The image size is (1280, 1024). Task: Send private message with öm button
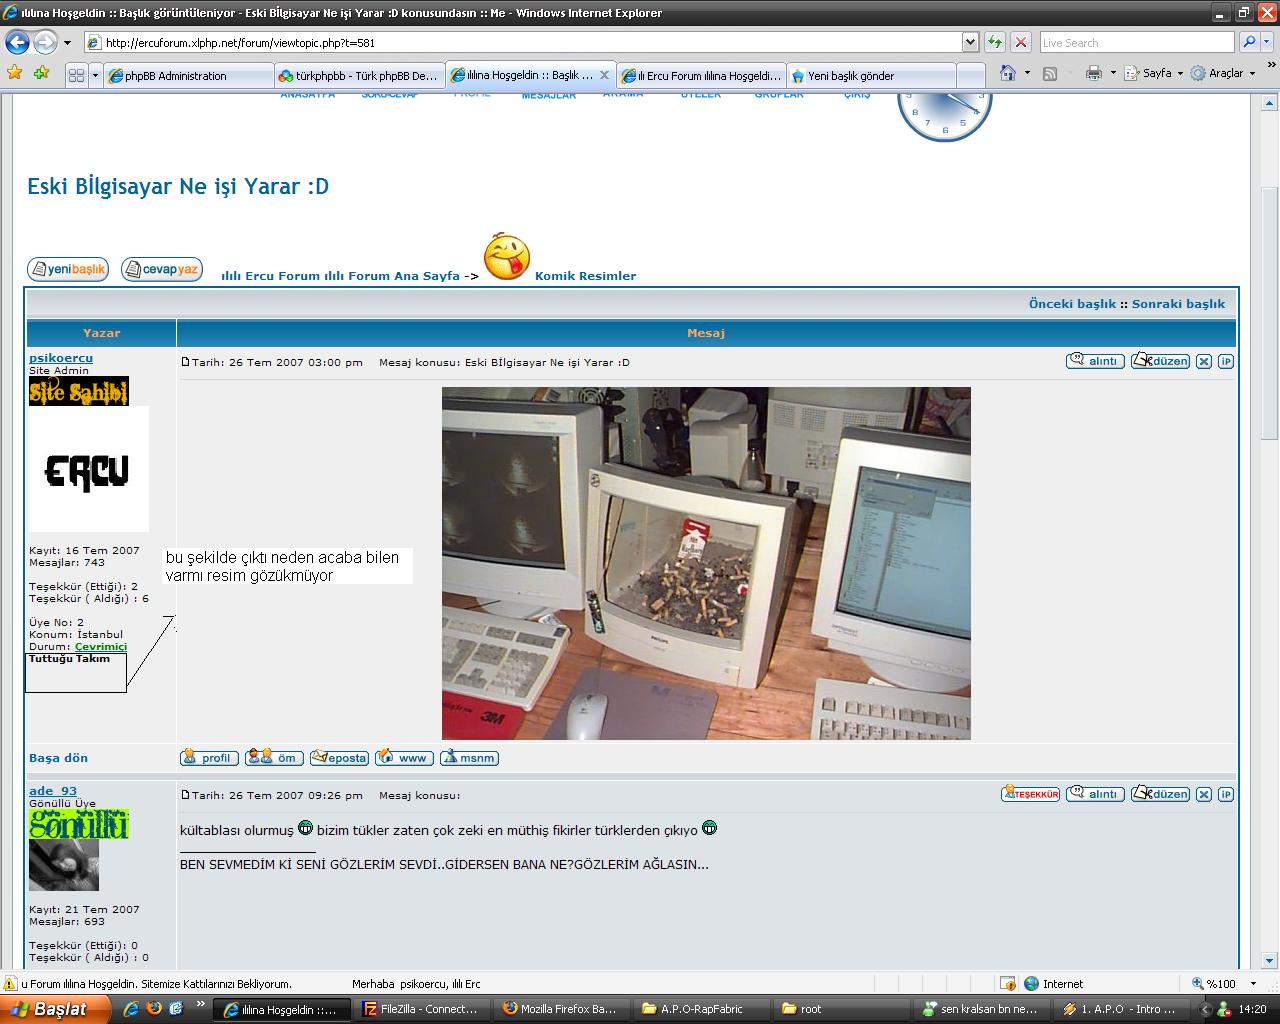coord(274,758)
